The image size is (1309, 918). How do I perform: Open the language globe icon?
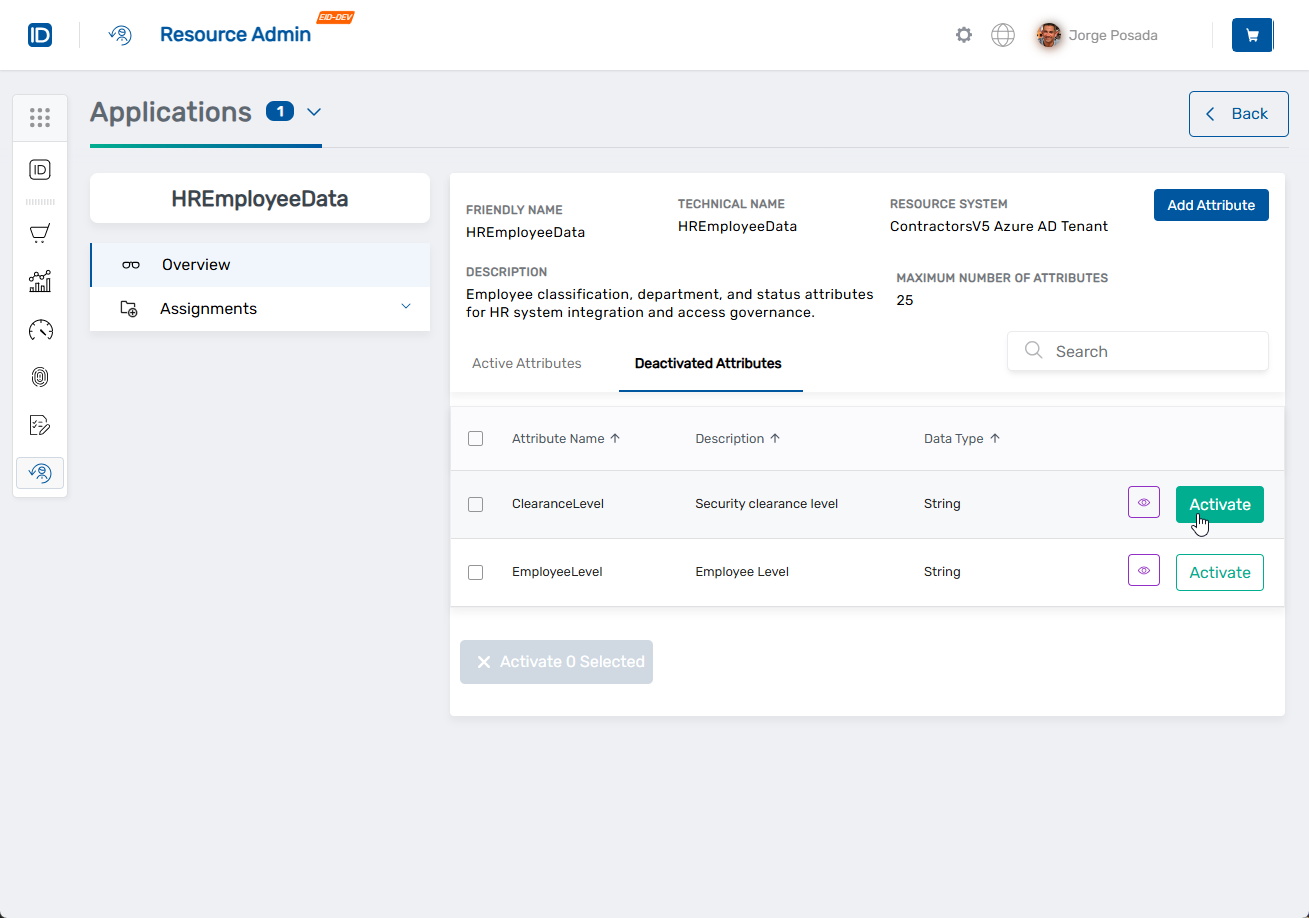[x=1002, y=35]
